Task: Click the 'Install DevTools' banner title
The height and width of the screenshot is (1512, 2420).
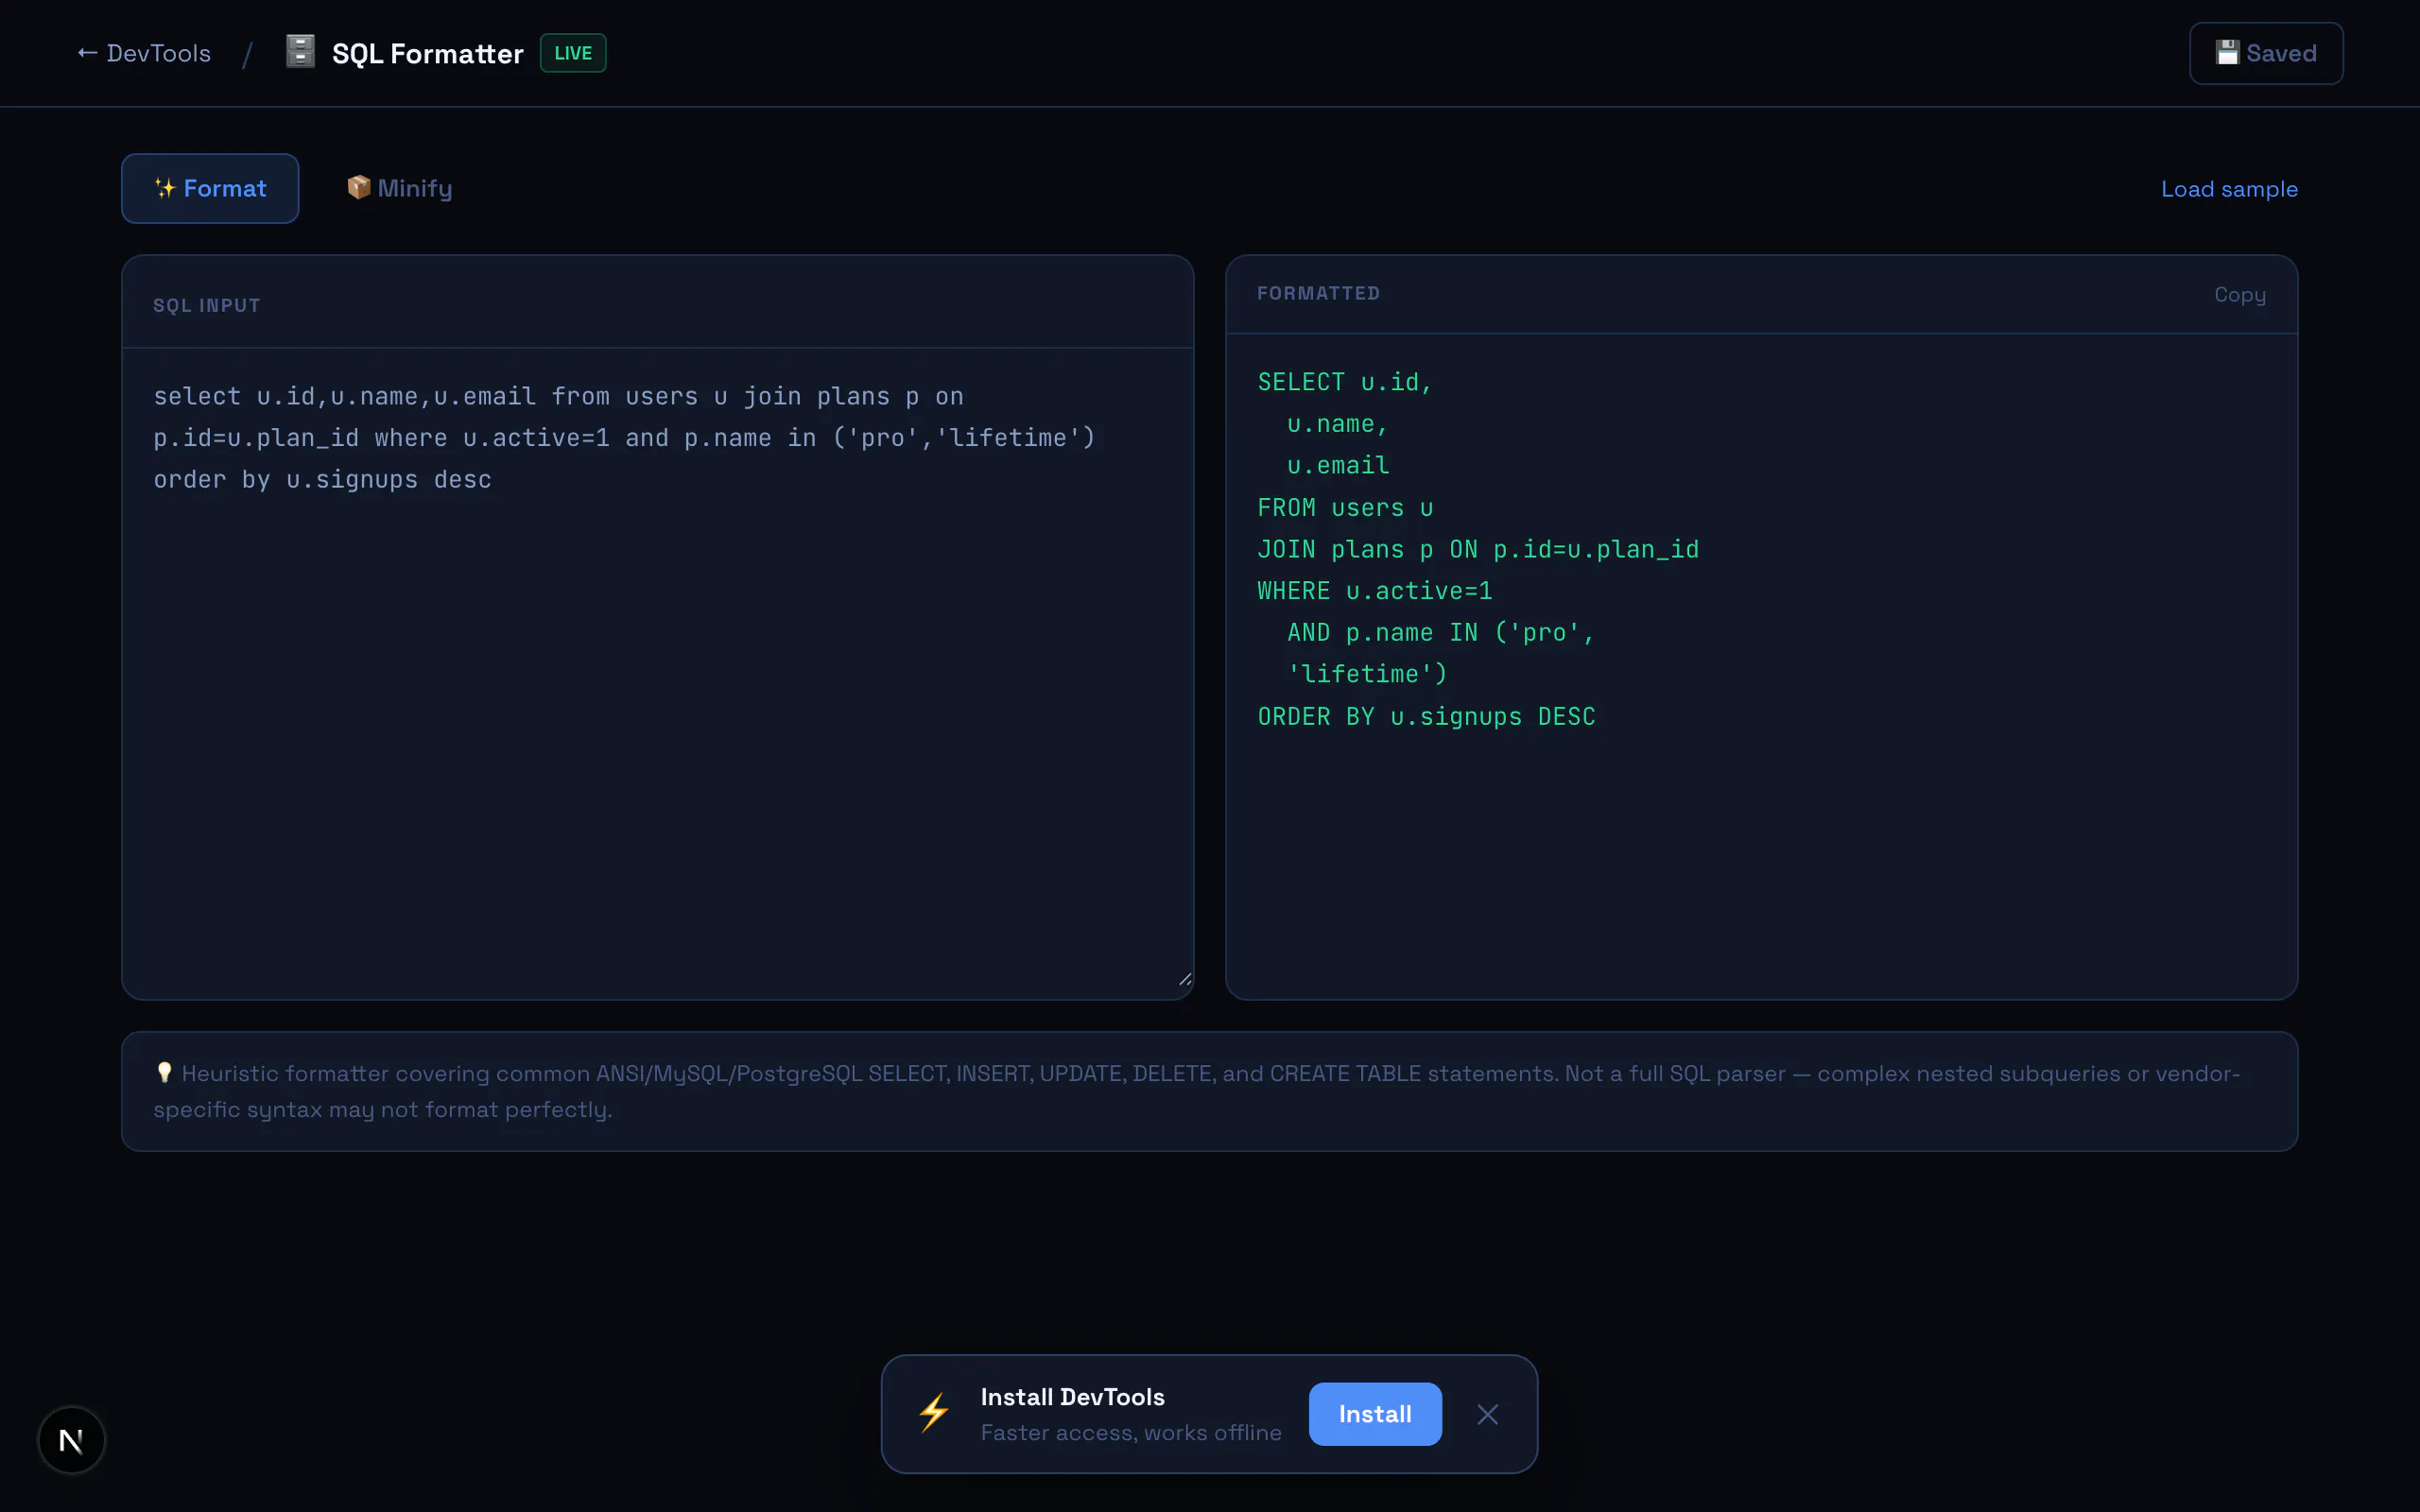Action: [1072, 1396]
